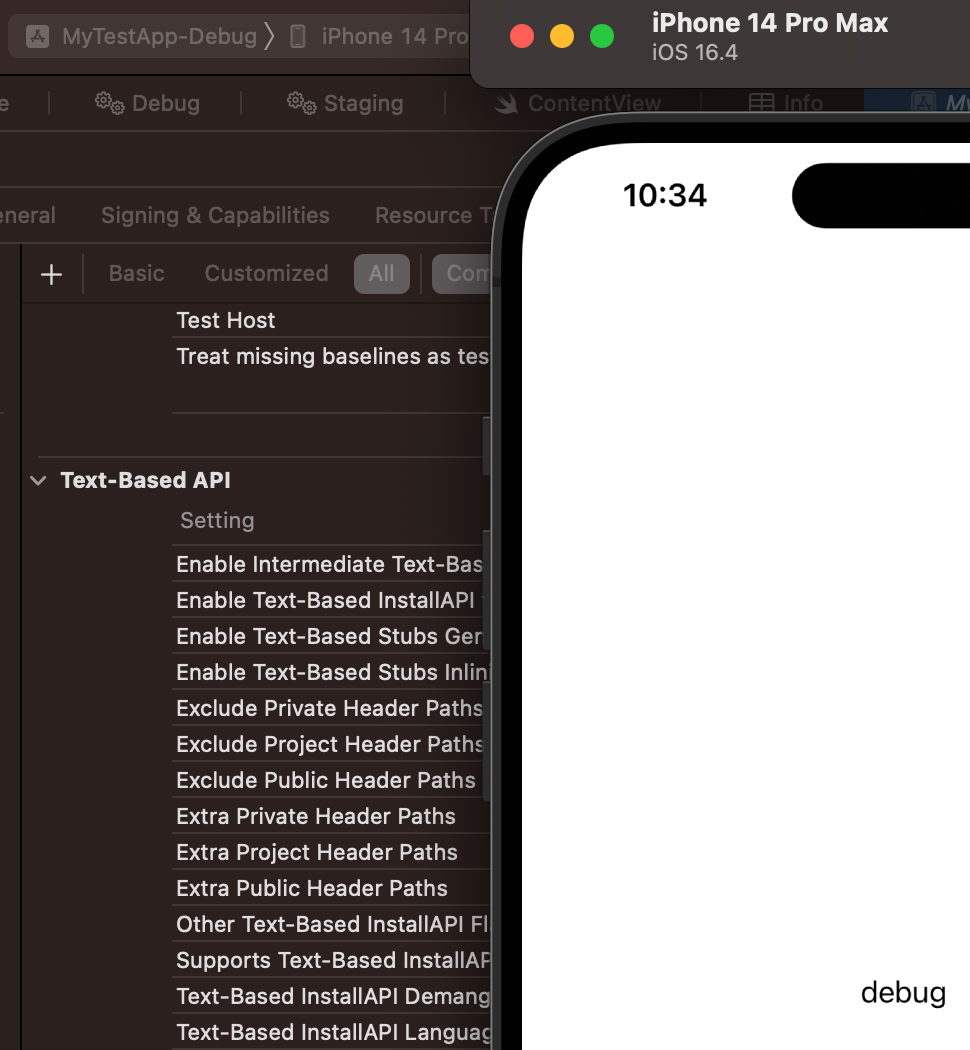
Task: Select Extra Public Header Paths row
Action: [x=331, y=889]
